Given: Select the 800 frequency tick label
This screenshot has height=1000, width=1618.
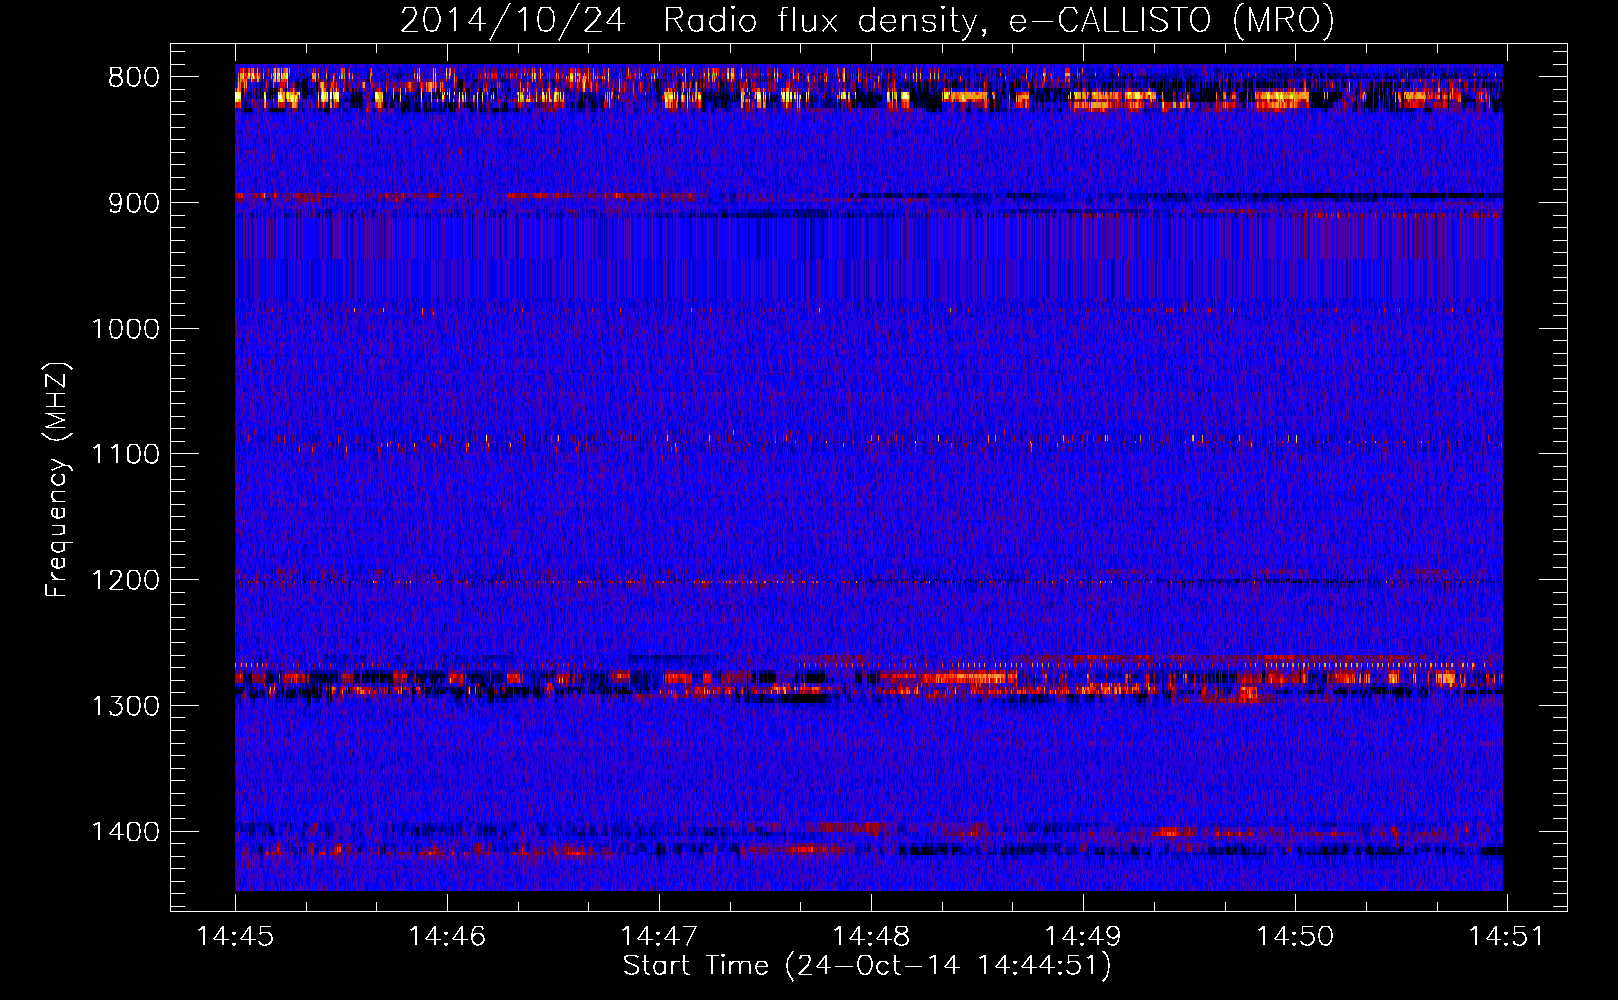Looking at the screenshot, I should pyautogui.click(x=133, y=78).
